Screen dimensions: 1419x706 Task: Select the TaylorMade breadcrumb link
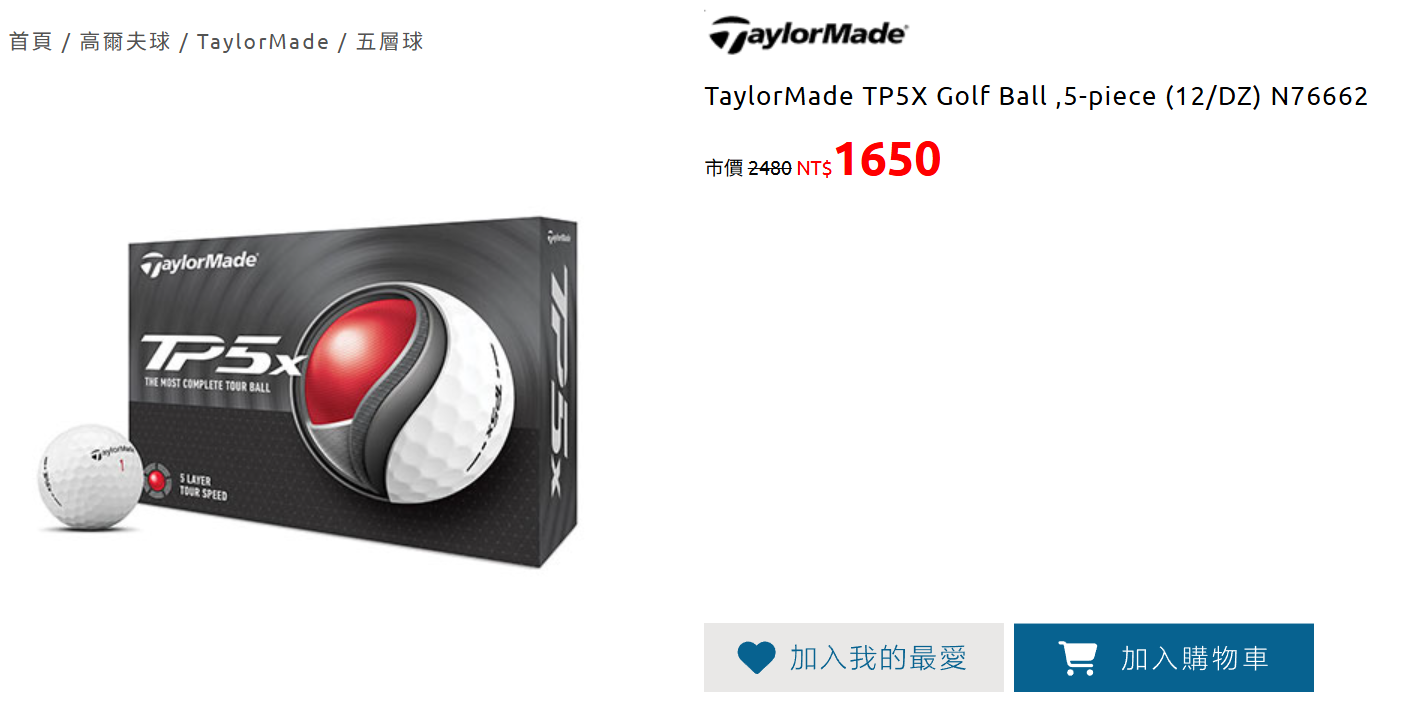coord(263,42)
